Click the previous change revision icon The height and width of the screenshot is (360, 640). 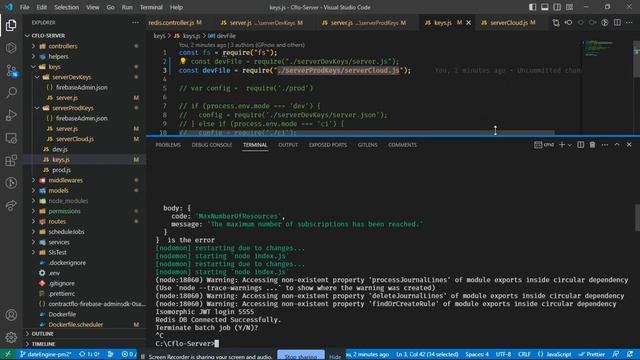click(x=568, y=22)
